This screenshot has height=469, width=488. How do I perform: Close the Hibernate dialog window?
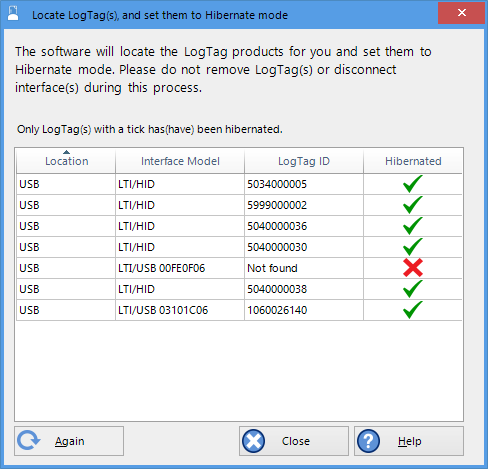tap(461, 13)
